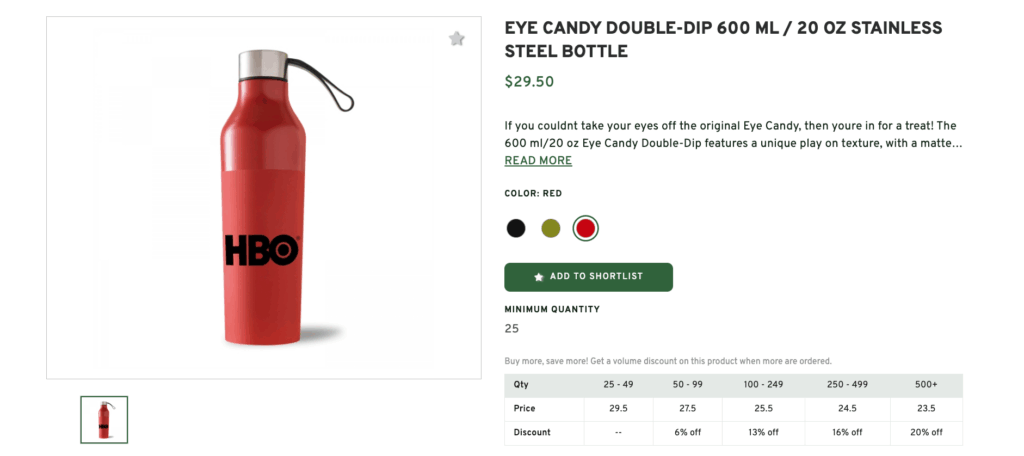Screen dimensions: 1024x456
Task: Click the 20% off discount cell
Action: coord(925,432)
